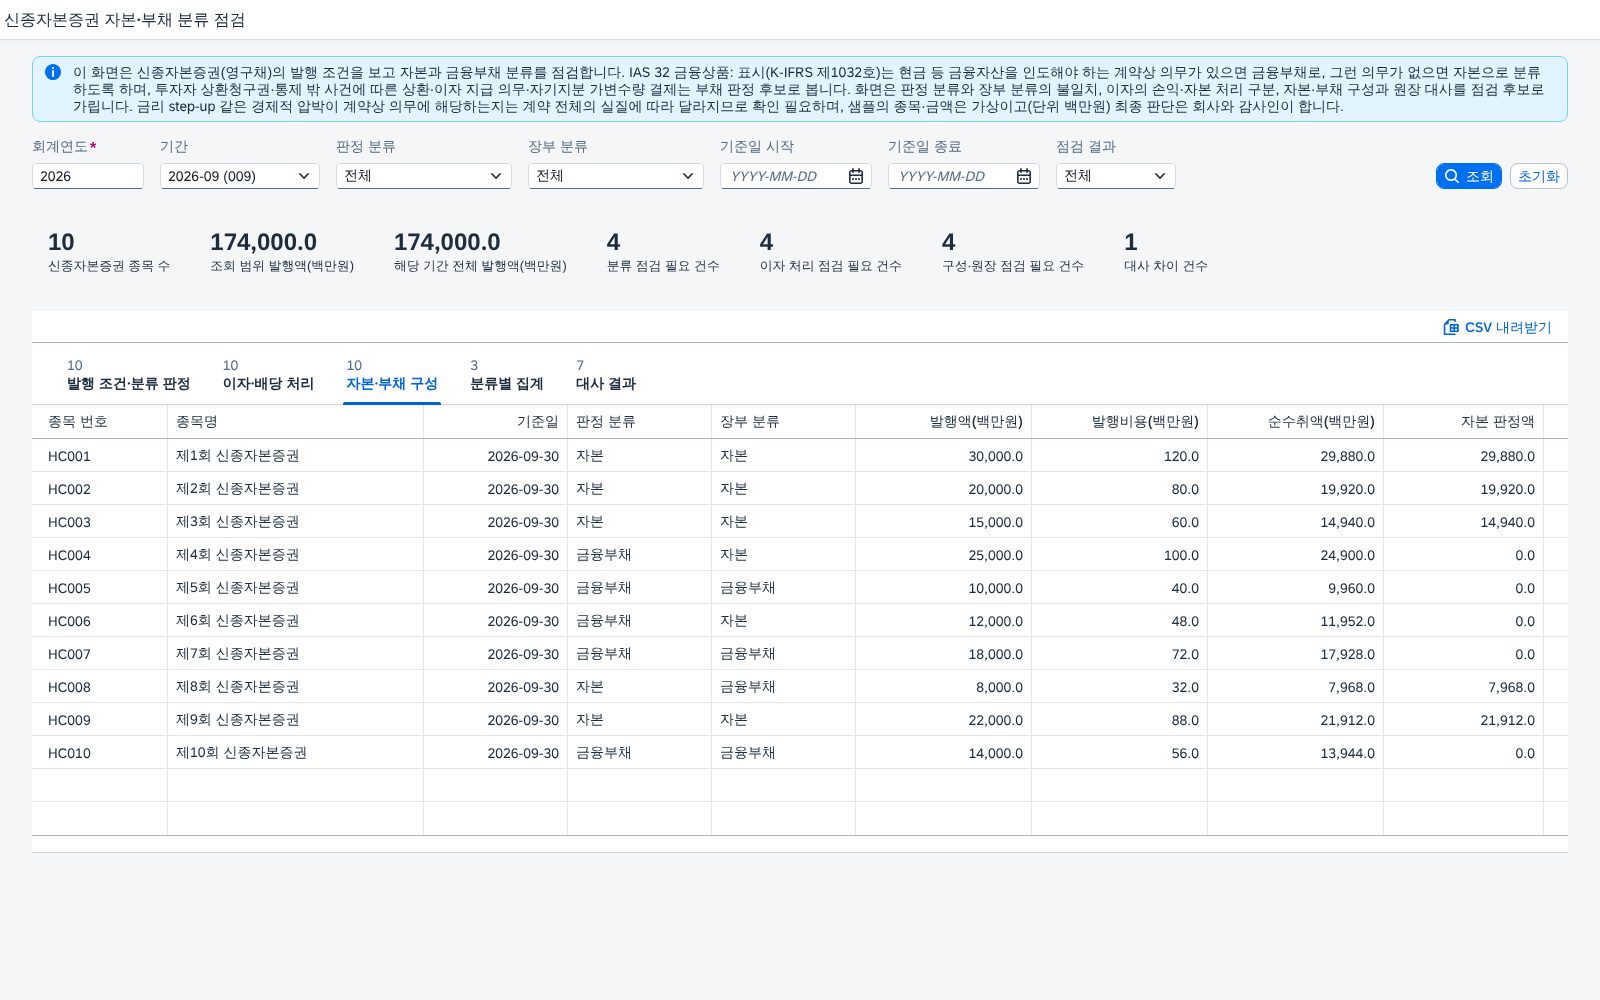Click the information icon in the blue banner
This screenshot has height=1000, width=1600.
[53, 72]
